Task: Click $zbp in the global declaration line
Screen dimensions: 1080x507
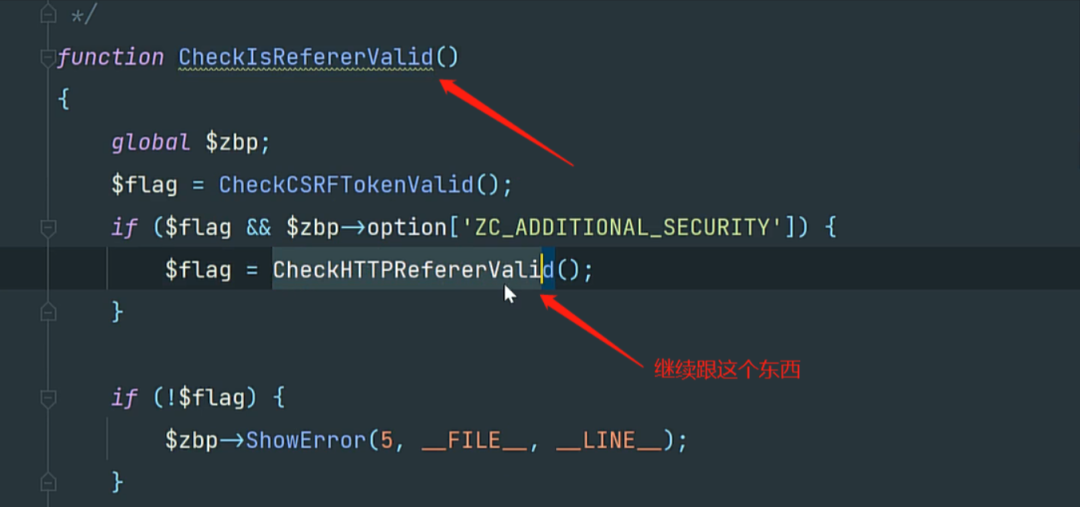Action: [x=232, y=143]
